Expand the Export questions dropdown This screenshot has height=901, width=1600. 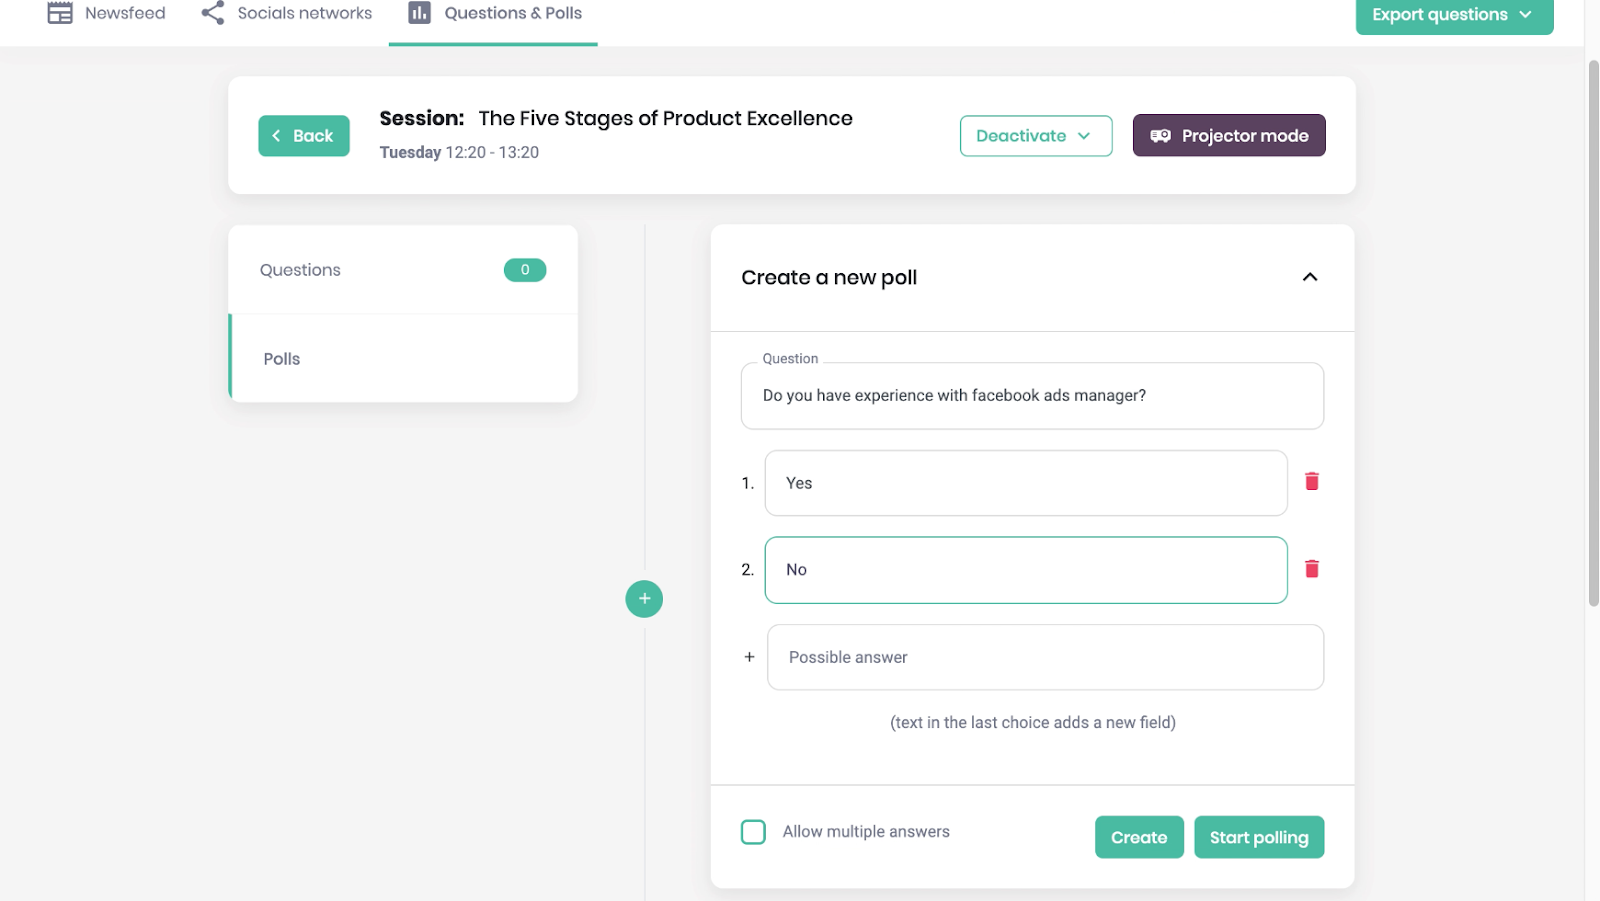click(1453, 15)
